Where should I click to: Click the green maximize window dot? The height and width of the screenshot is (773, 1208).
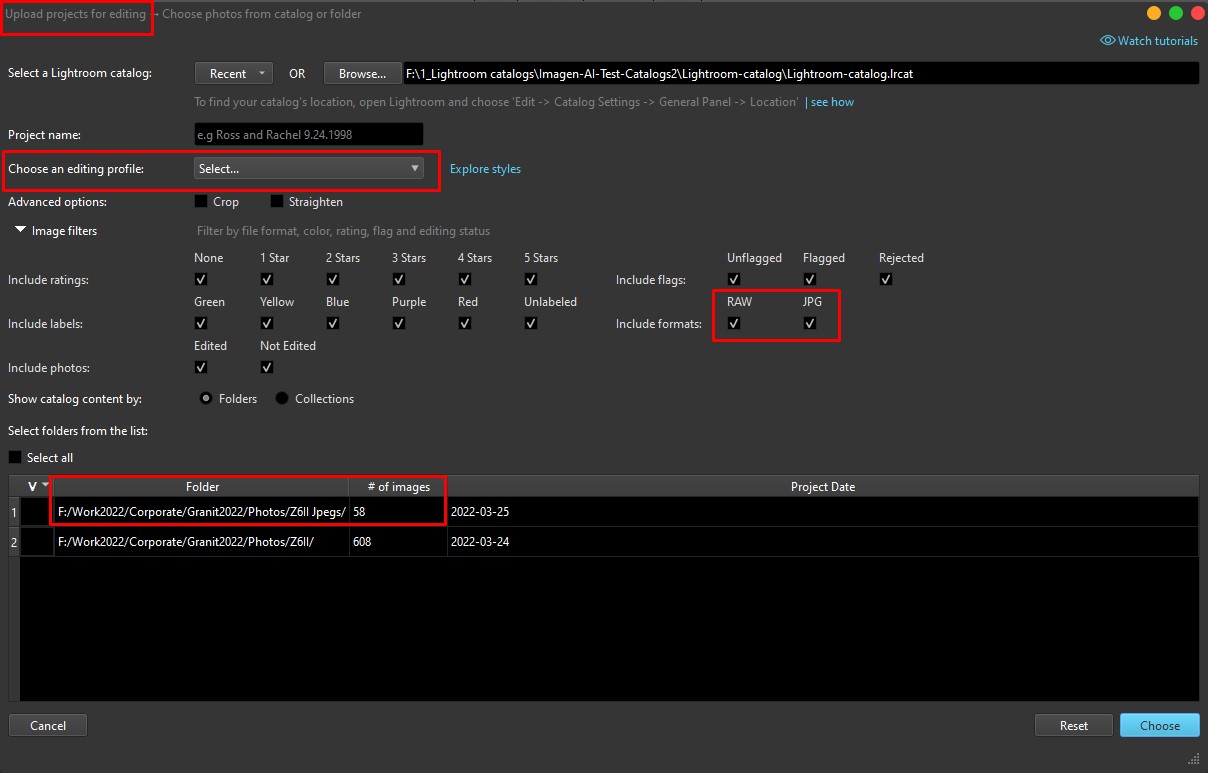click(x=1176, y=14)
